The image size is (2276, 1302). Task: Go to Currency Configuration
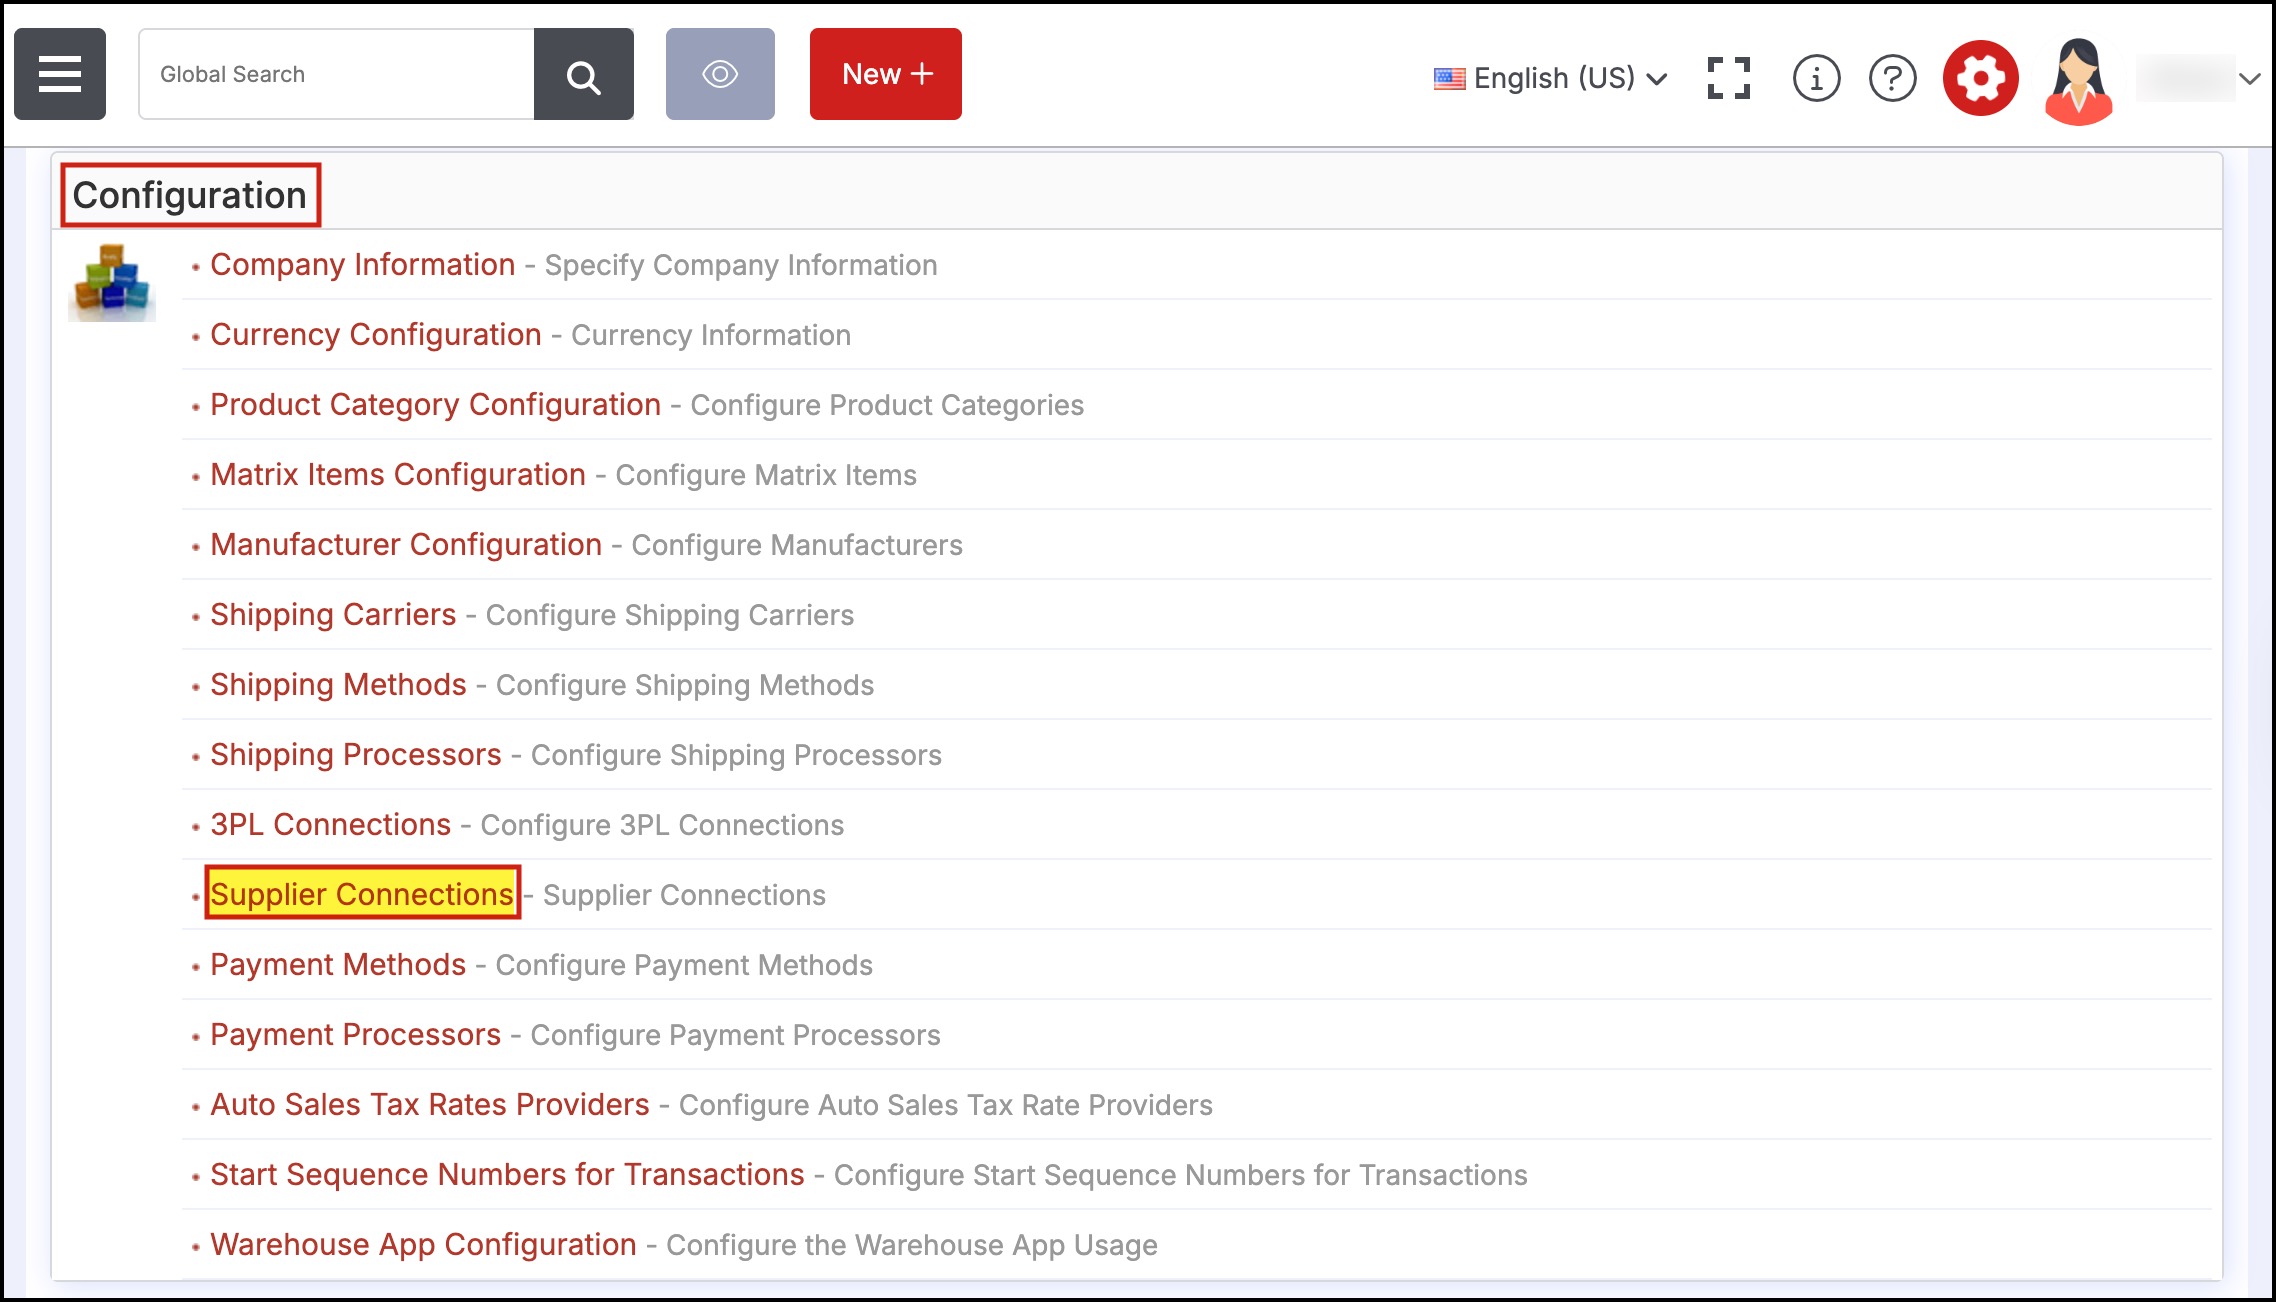click(375, 335)
